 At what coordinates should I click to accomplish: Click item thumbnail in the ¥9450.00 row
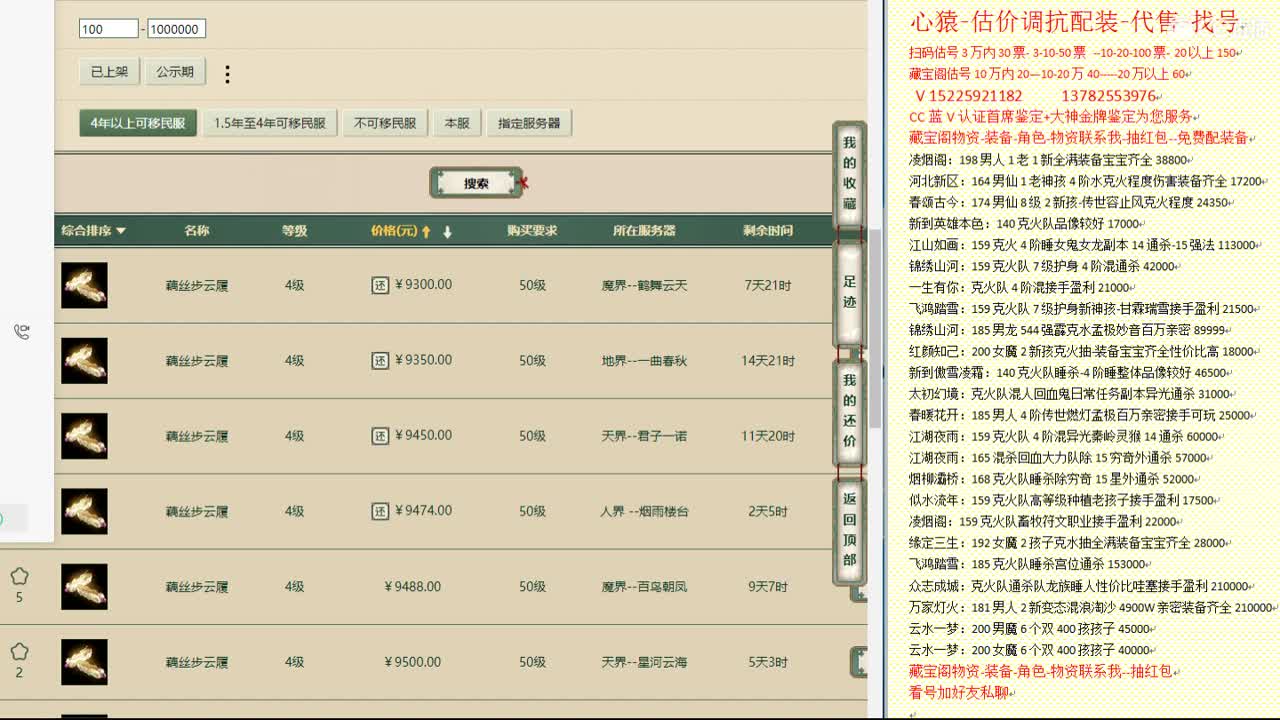click(x=84, y=436)
